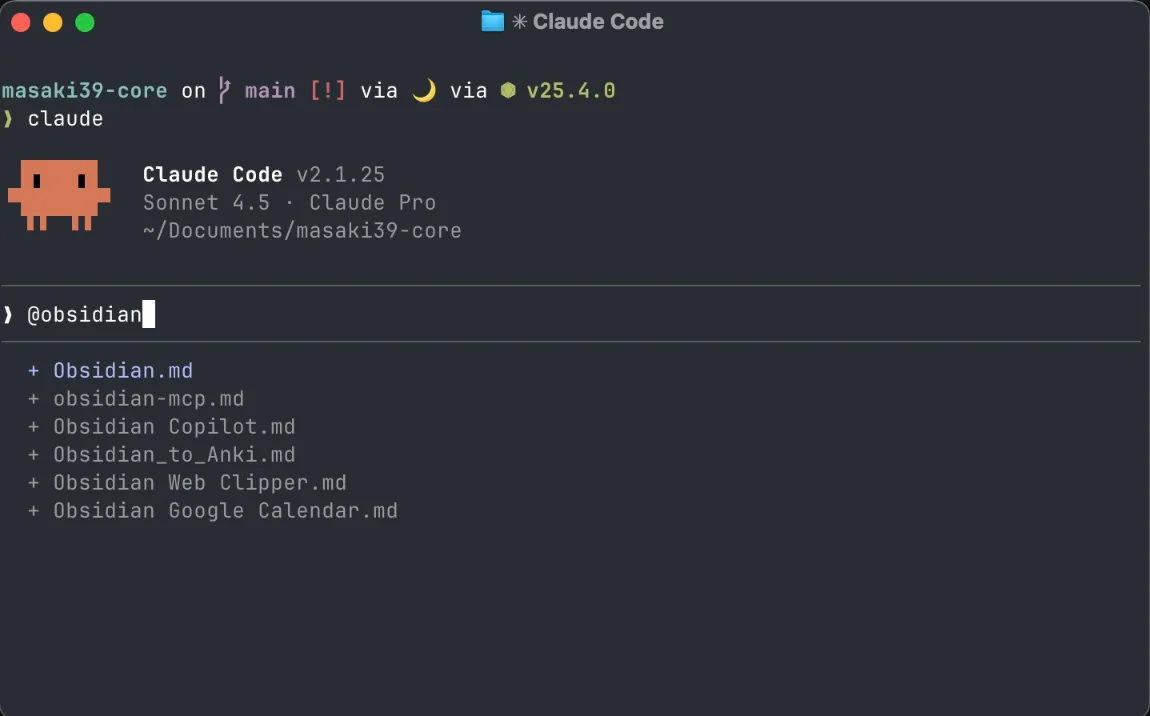Click the asterisk icon before Claude Code title
The image size is (1150, 716).
519,22
